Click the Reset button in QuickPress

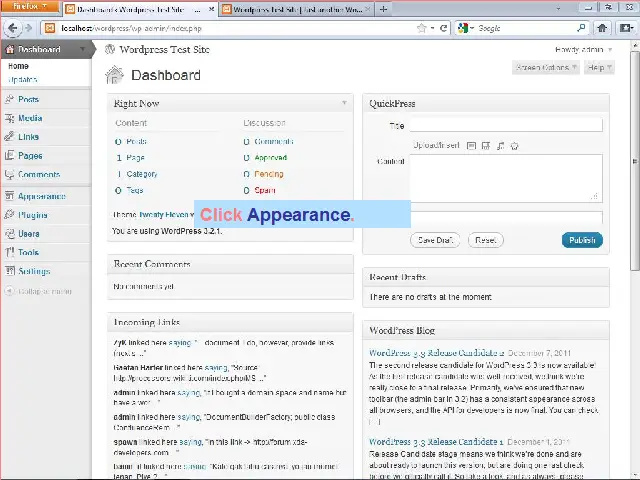[x=486, y=240]
